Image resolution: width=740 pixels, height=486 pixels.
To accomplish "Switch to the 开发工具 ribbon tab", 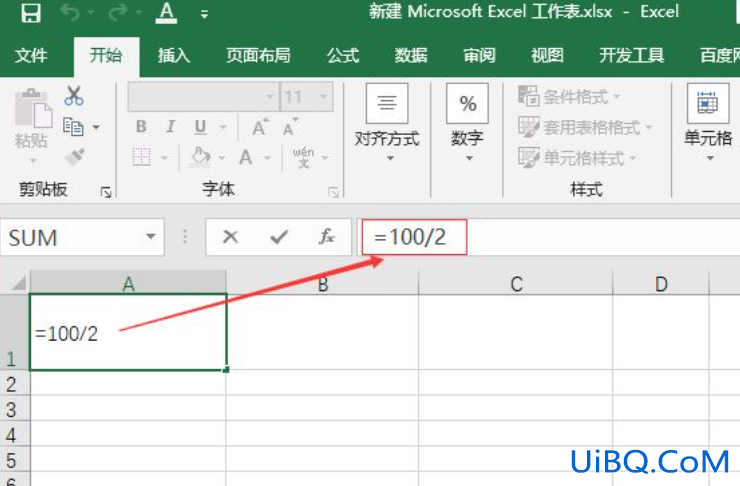I will (x=632, y=56).
